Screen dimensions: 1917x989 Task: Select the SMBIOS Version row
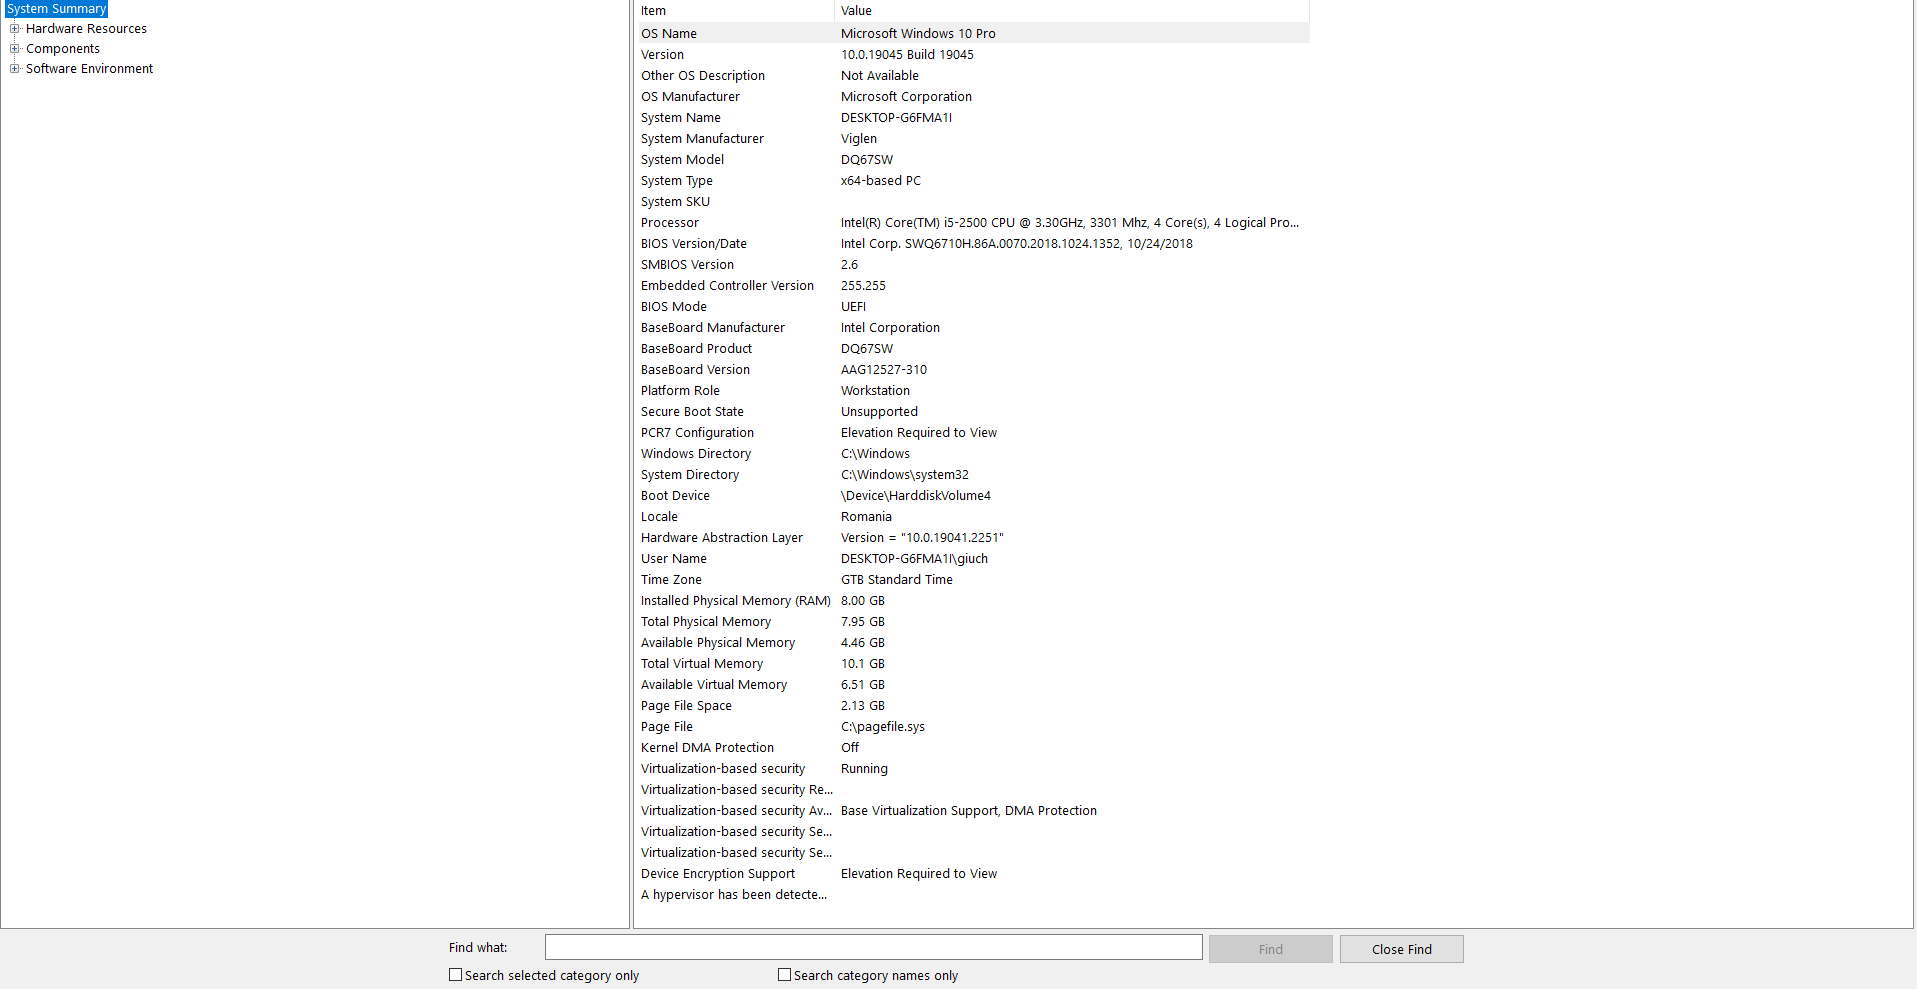click(973, 265)
